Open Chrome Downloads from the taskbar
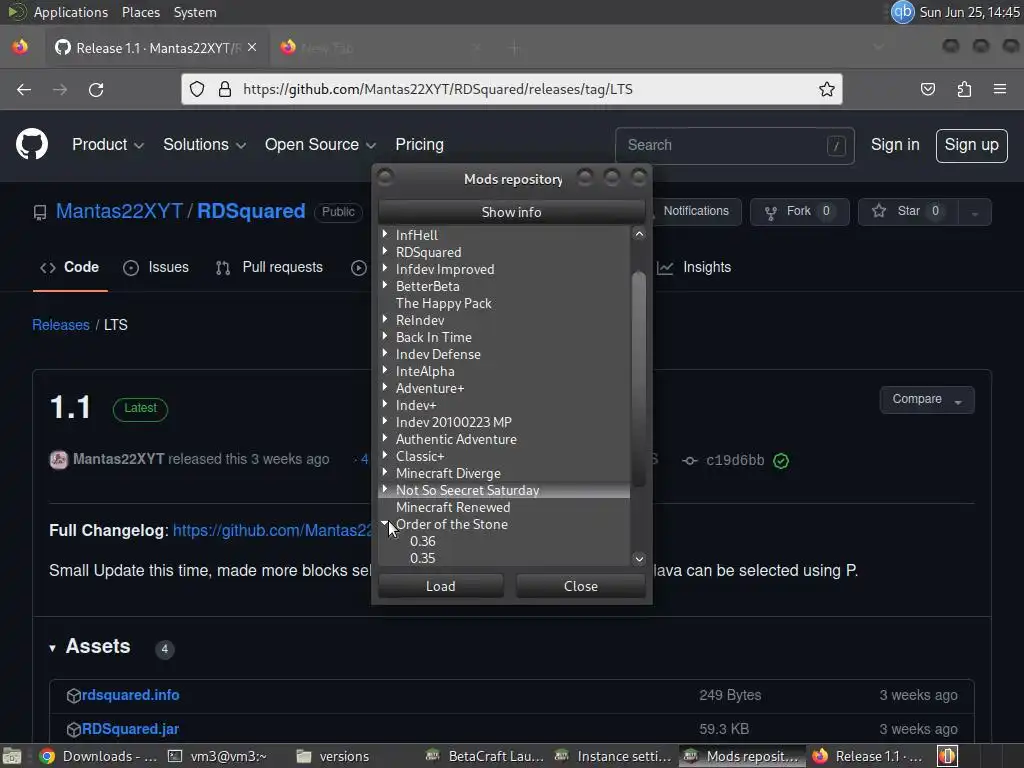 pos(98,756)
